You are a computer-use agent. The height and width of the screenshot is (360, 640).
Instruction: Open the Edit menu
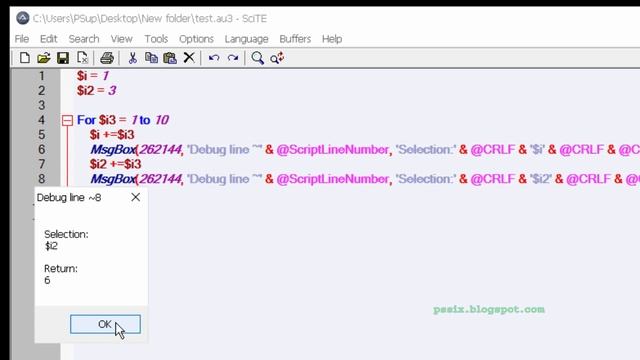tap(49, 39)
